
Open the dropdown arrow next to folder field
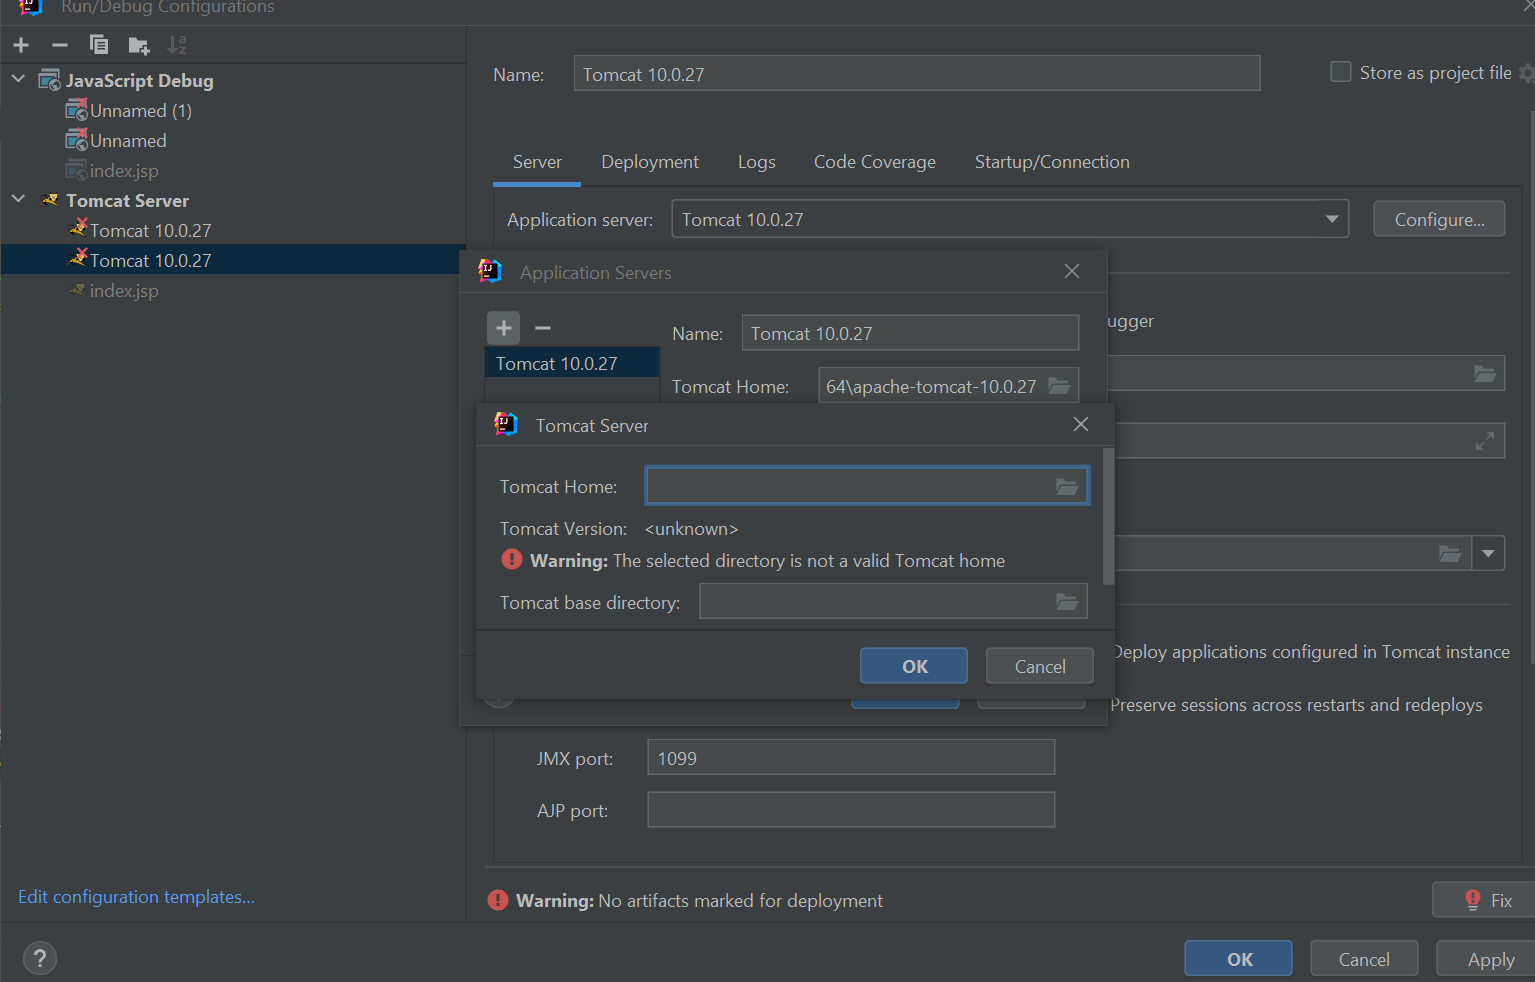click(1489, 553)
